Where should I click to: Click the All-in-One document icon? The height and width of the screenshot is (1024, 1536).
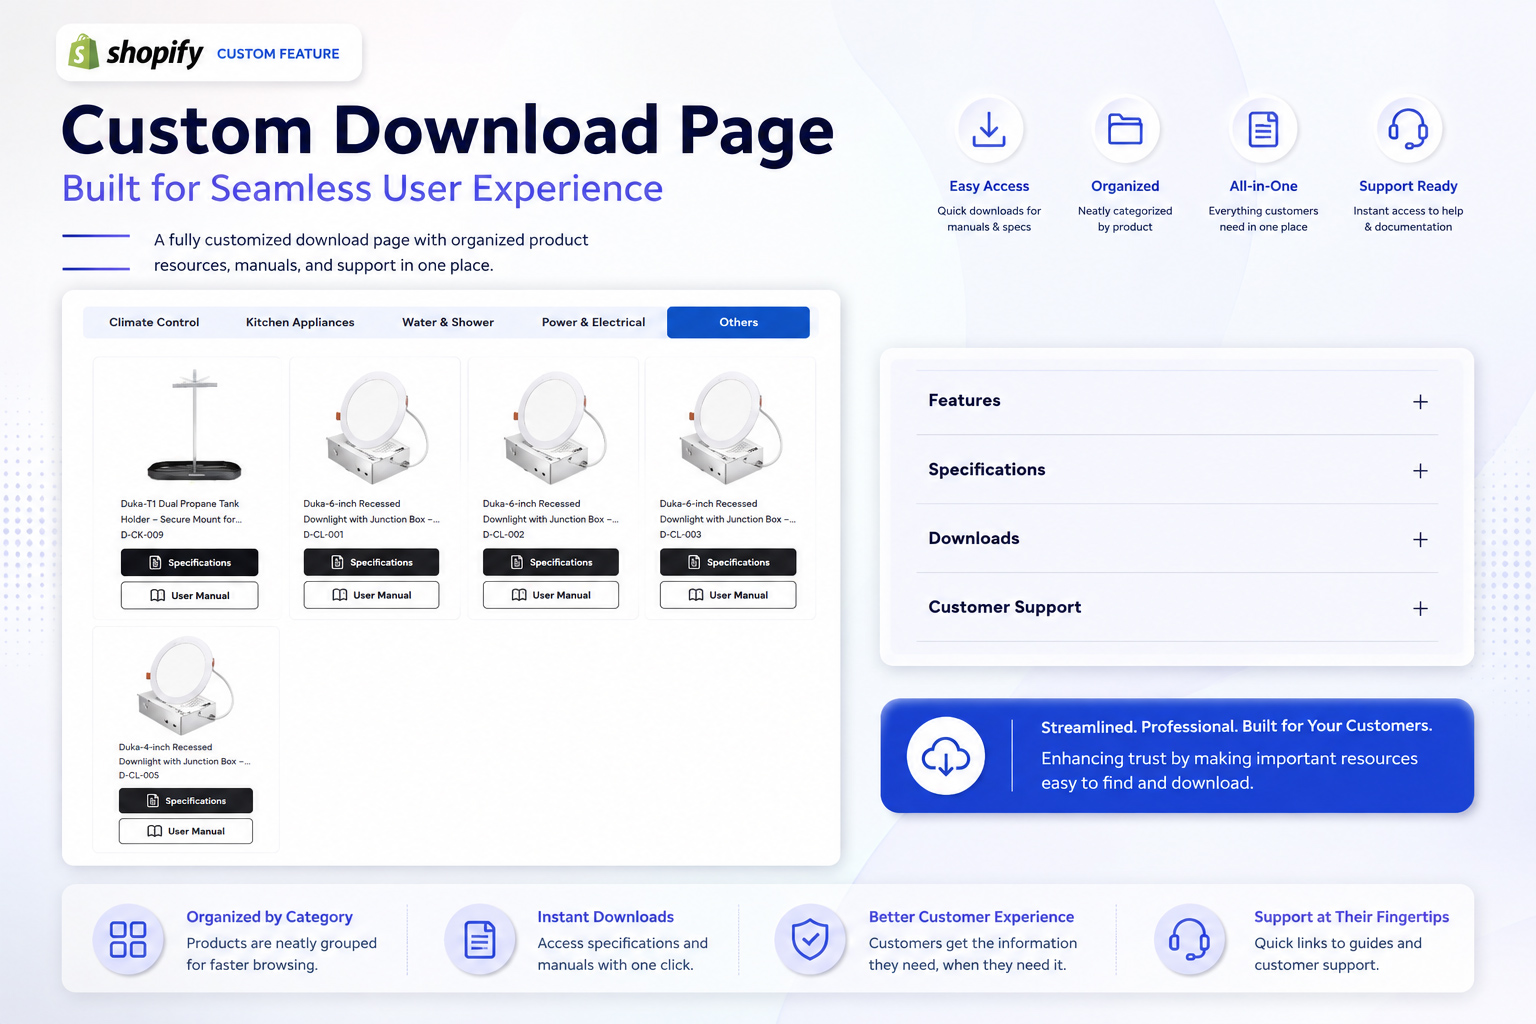click(1263, 129)
